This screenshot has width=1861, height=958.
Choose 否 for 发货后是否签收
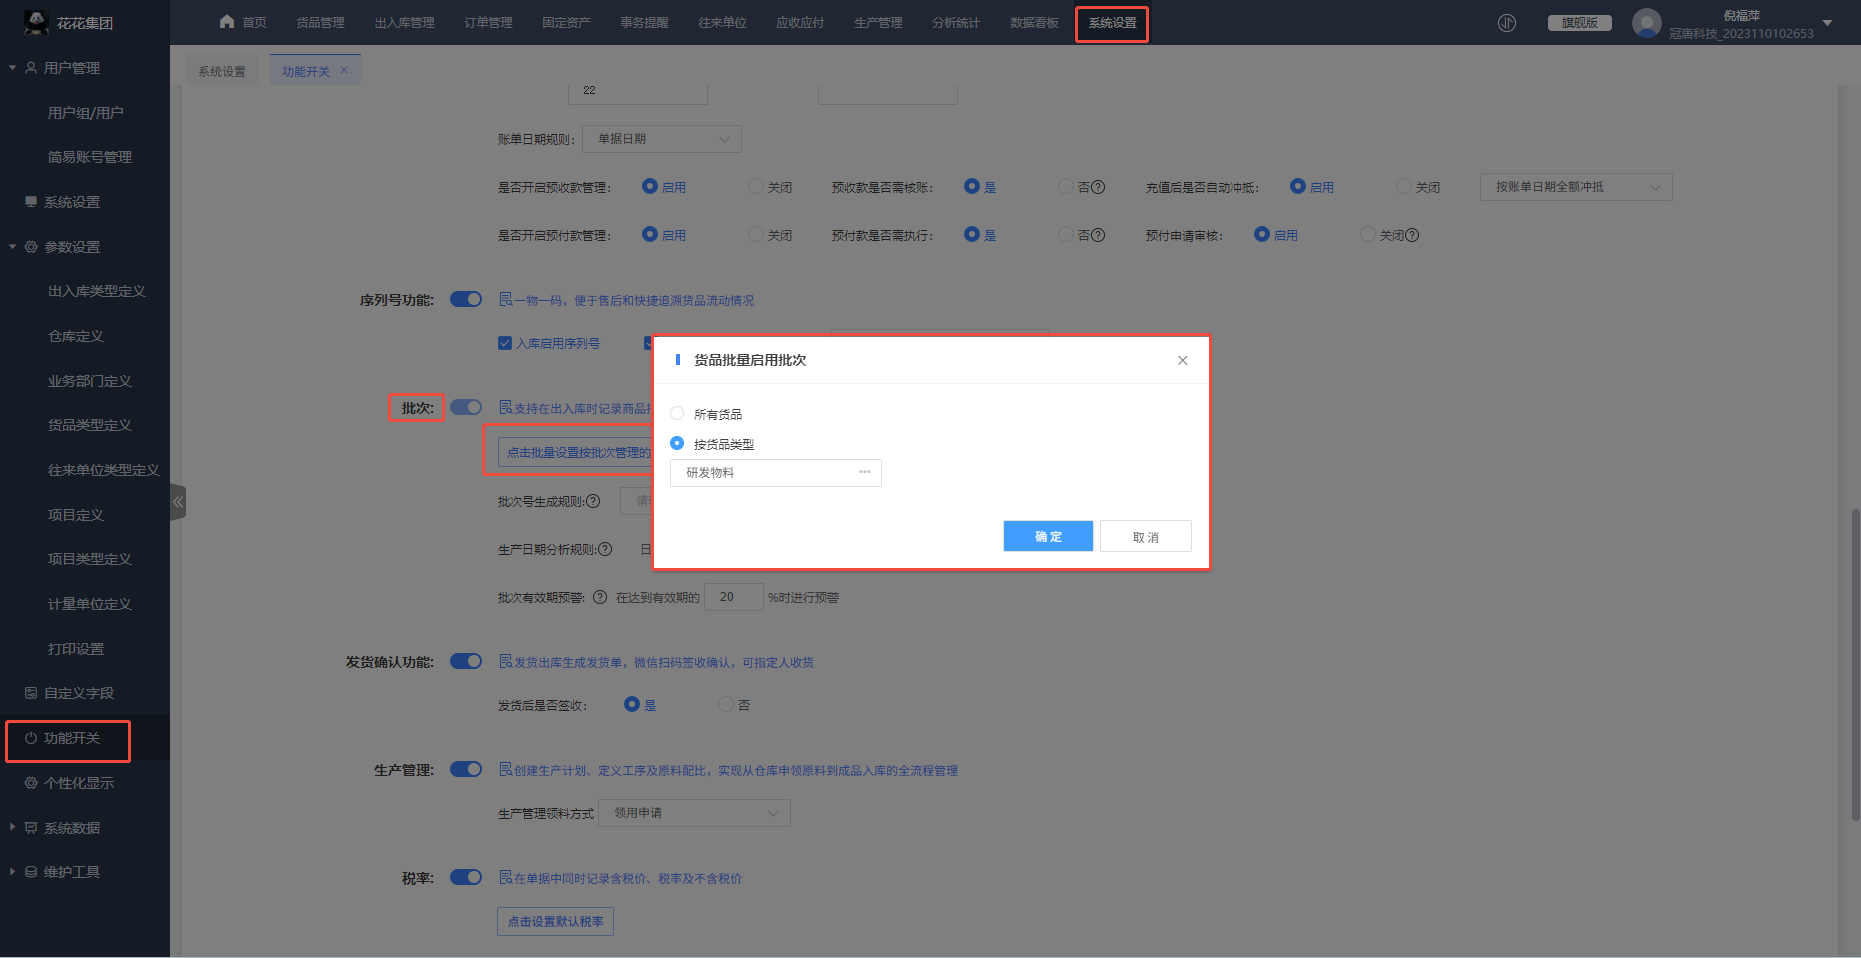[x=726, y=705]
